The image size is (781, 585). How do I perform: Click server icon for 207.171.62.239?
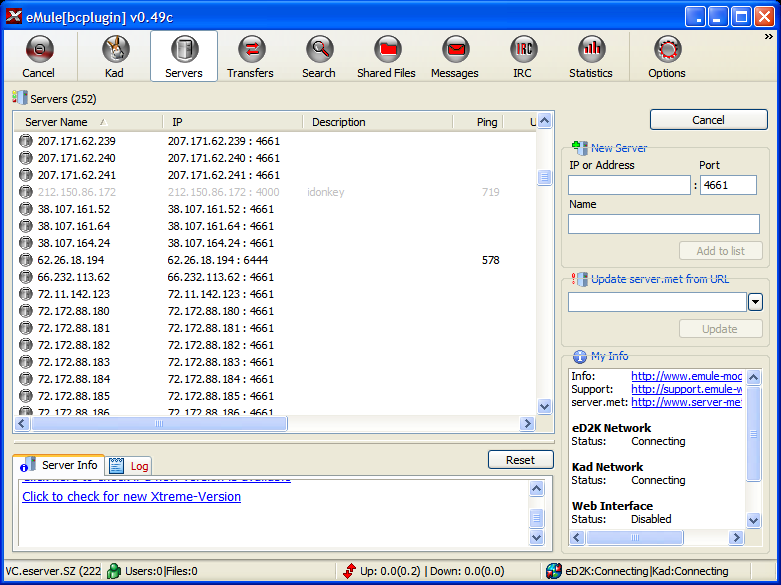[25, 141]
